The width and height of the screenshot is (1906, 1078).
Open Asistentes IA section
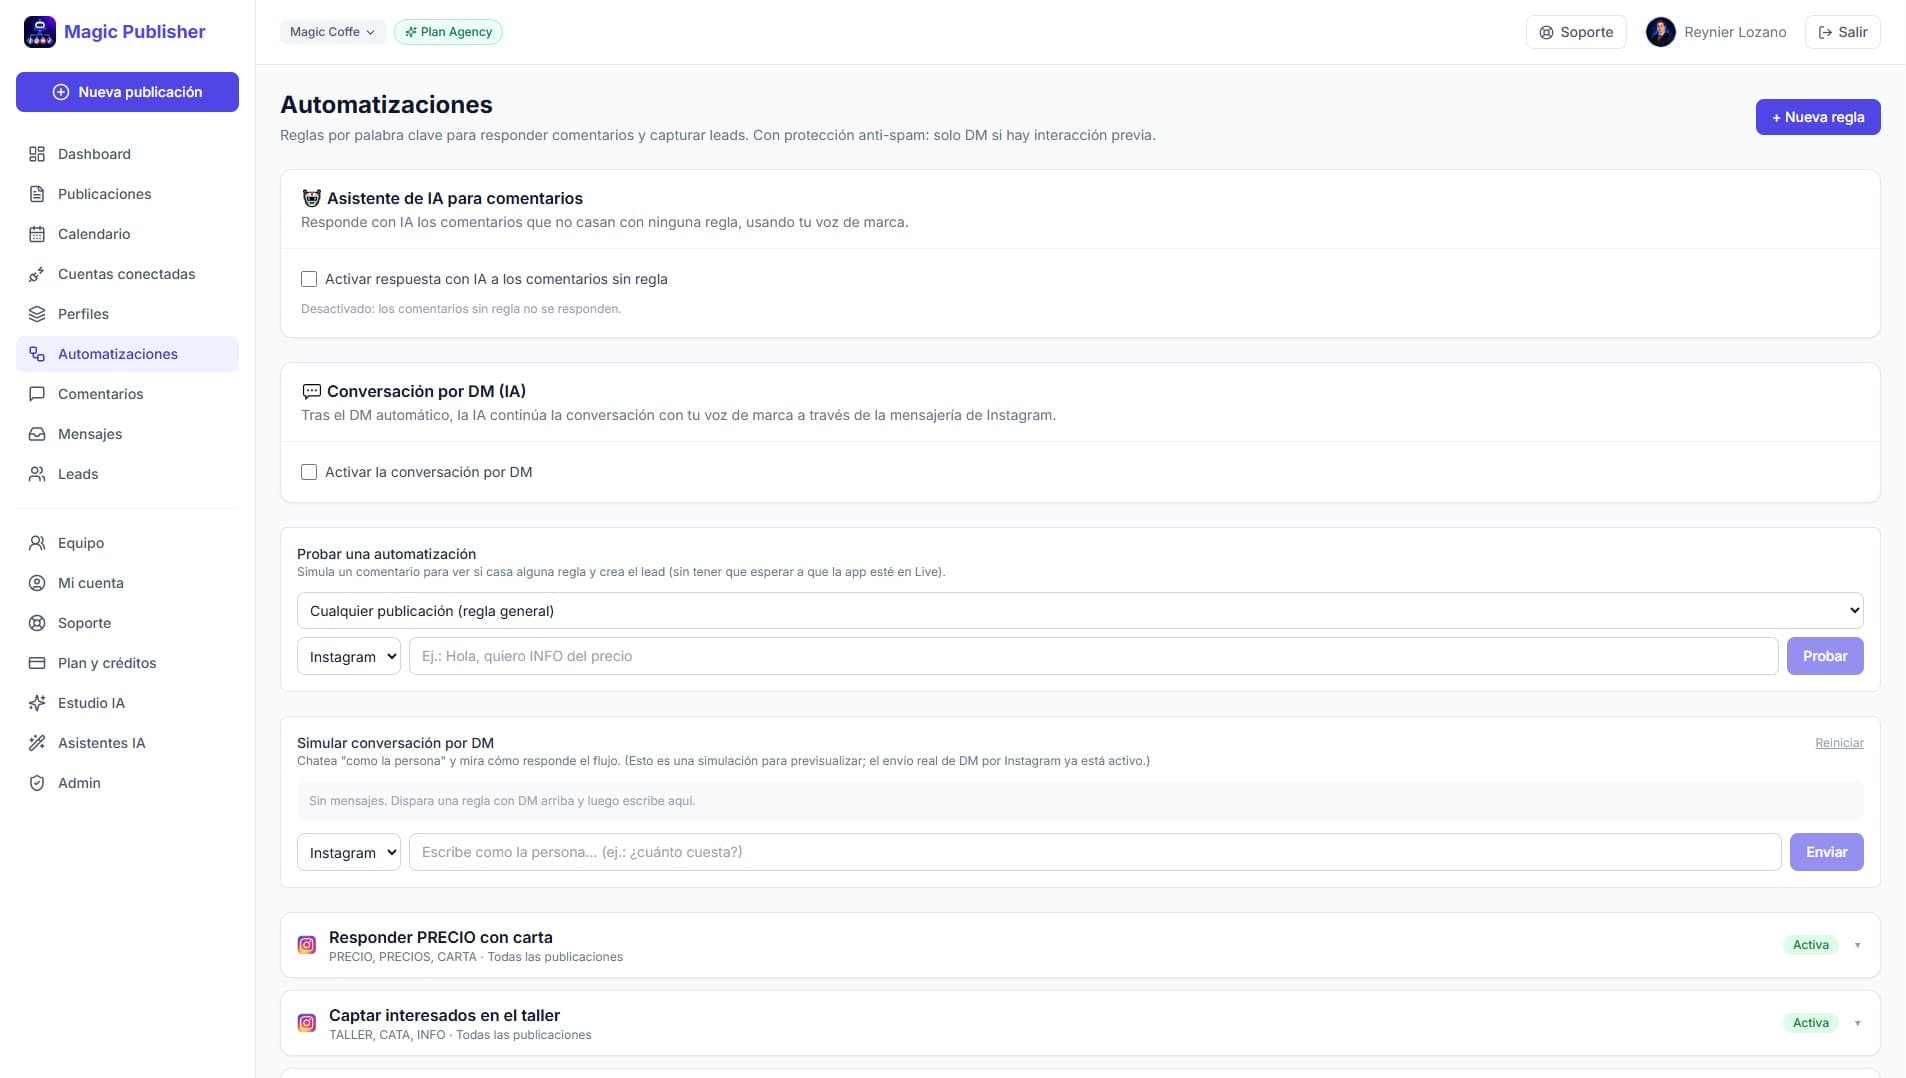coord(127,743)
